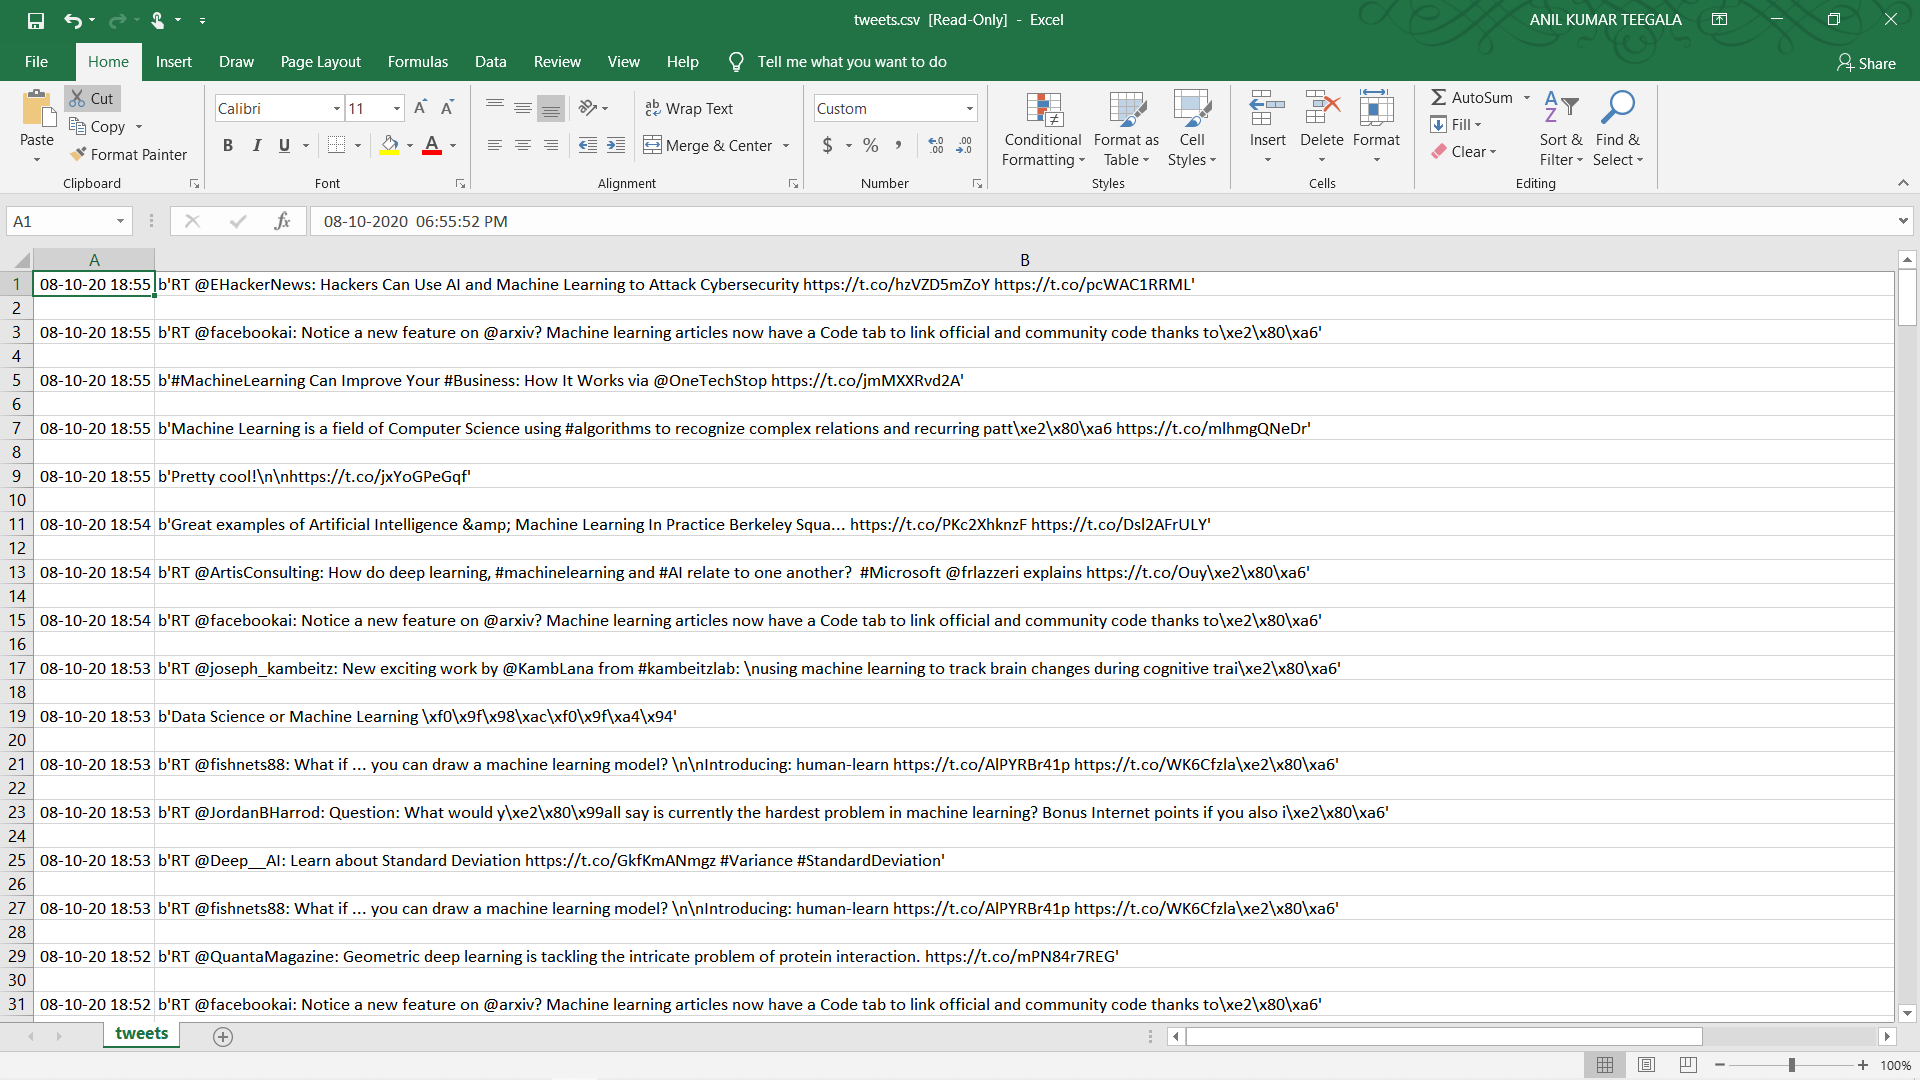Click Tell me what you want to do
1920x1080 pixels.
coord(852,62)
